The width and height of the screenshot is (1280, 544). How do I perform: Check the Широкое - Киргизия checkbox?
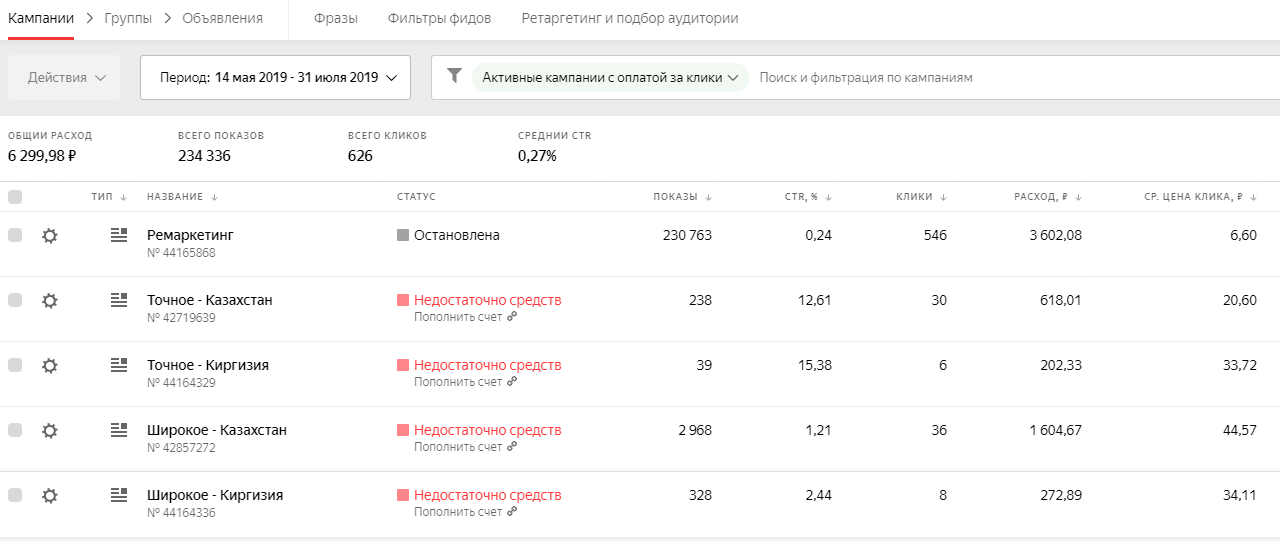coord(15,495)
